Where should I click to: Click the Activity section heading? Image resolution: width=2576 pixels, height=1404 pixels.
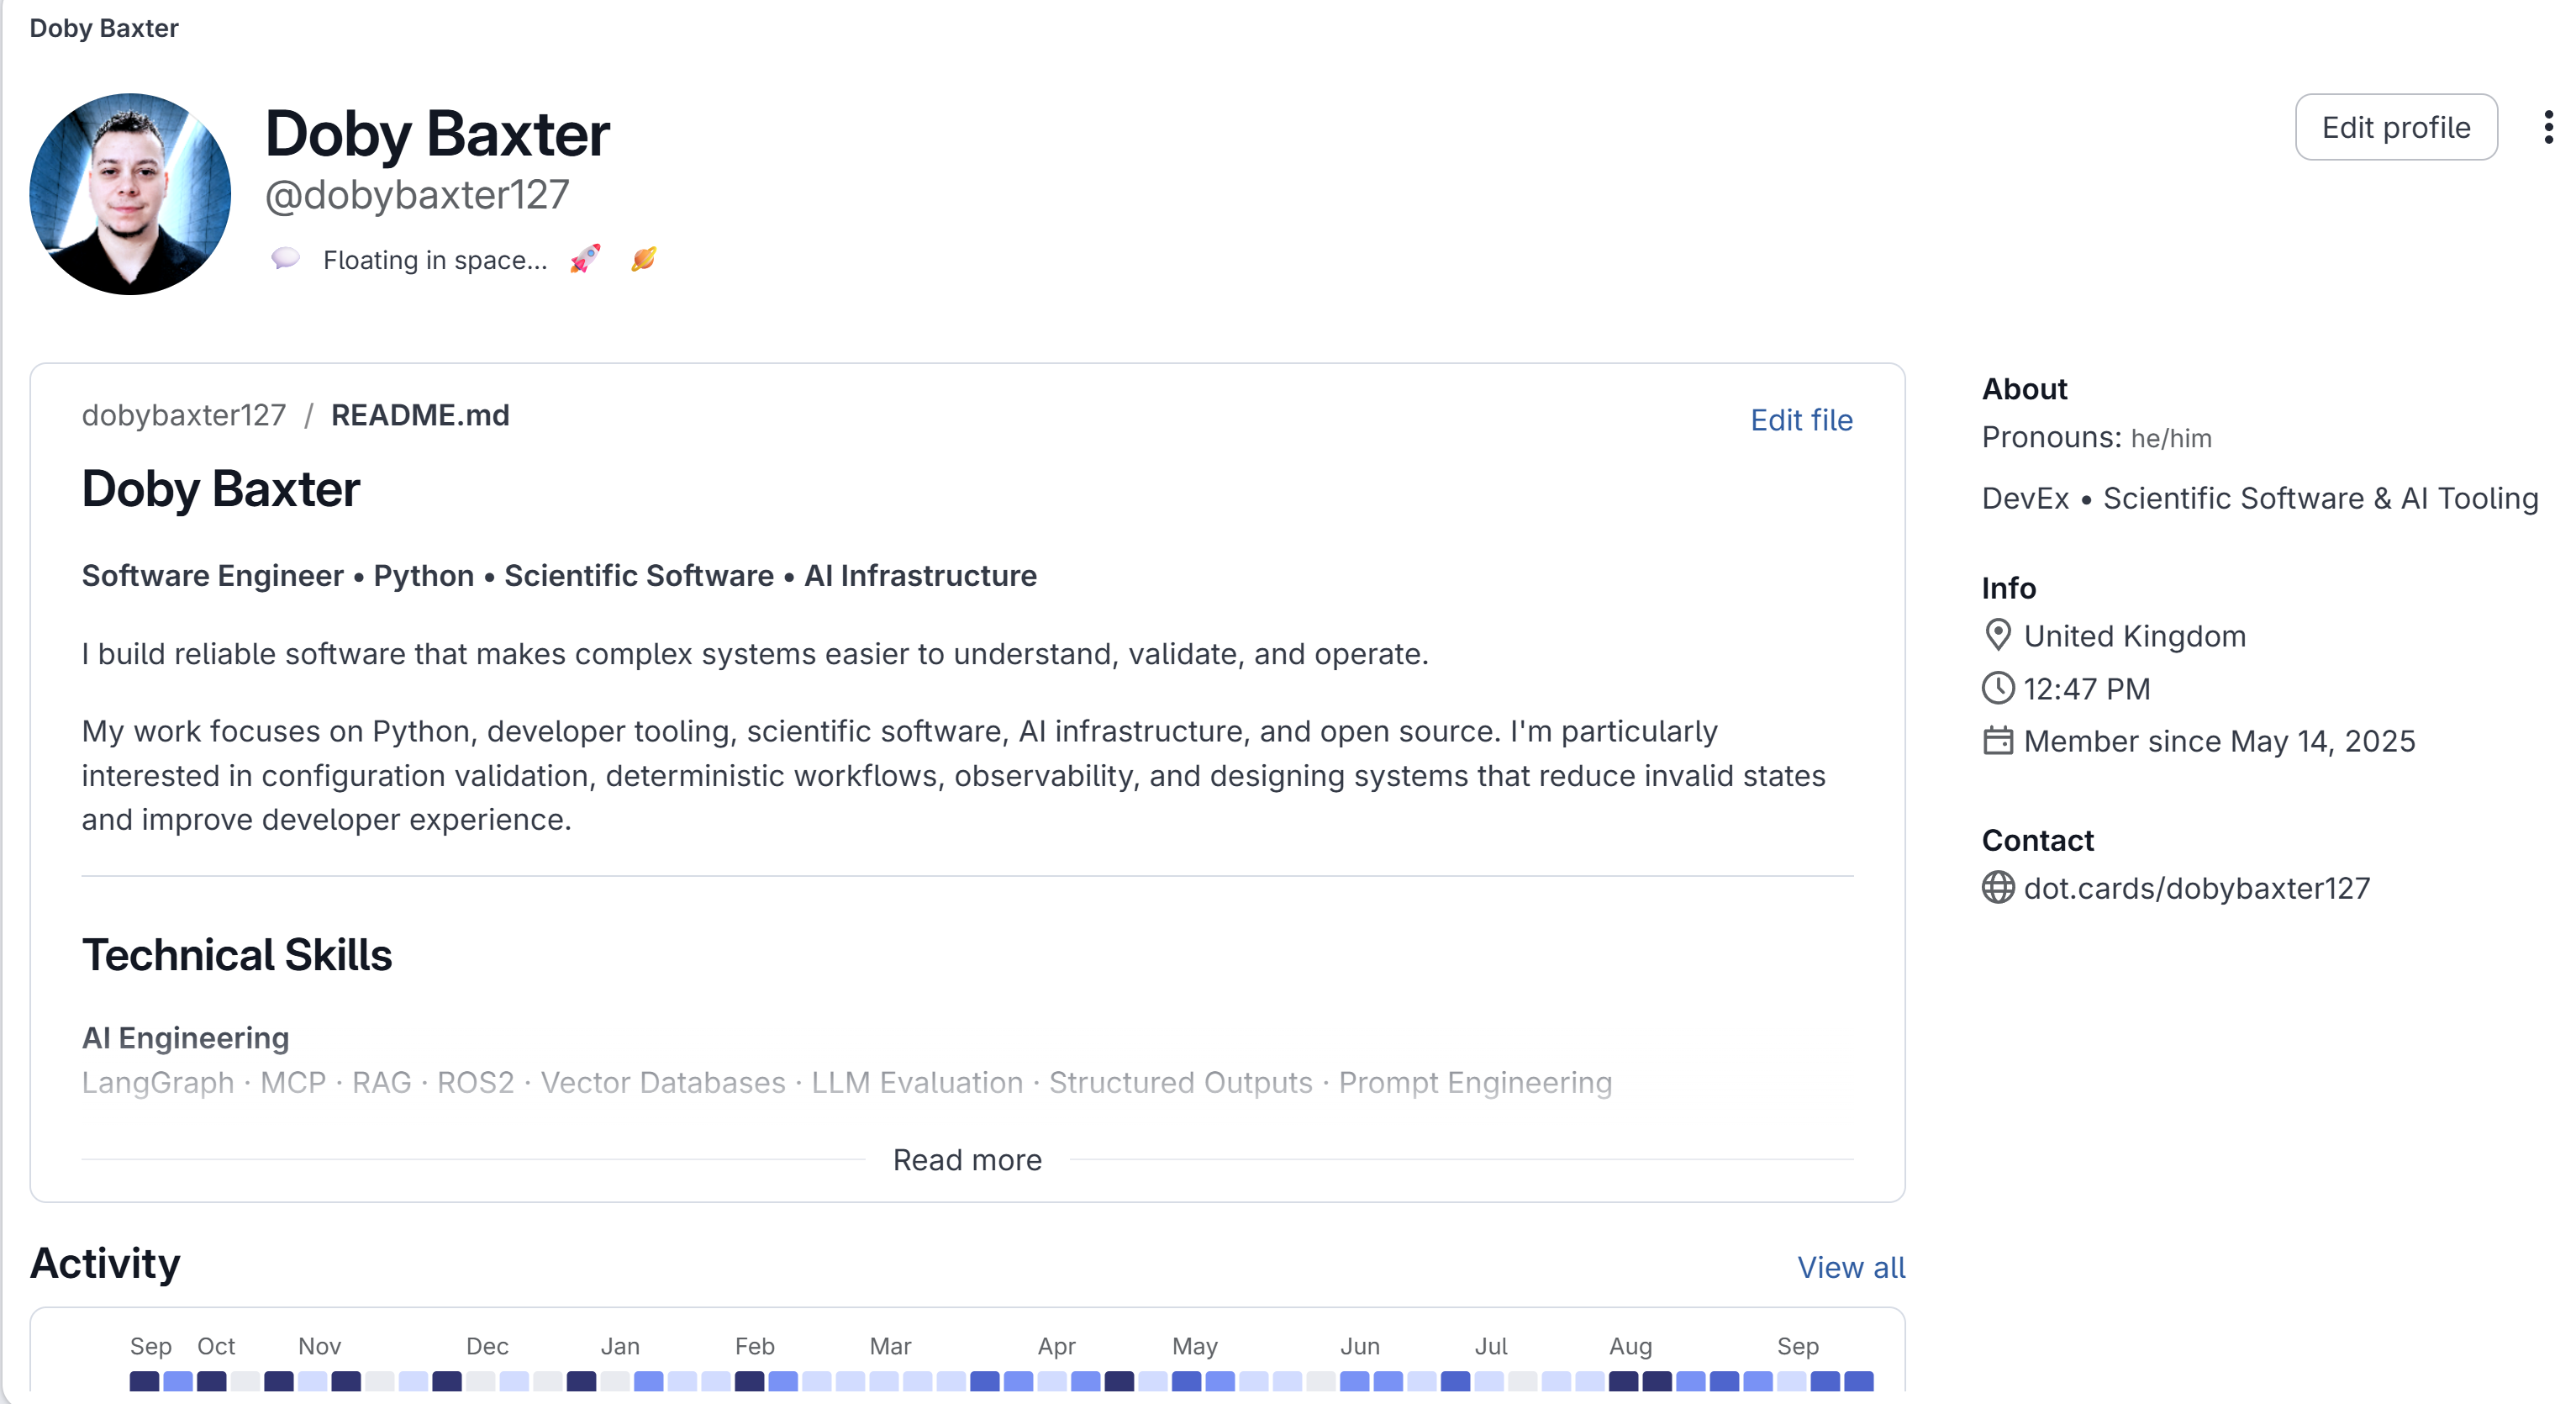pyautogui.click(x=105, y=1263)
